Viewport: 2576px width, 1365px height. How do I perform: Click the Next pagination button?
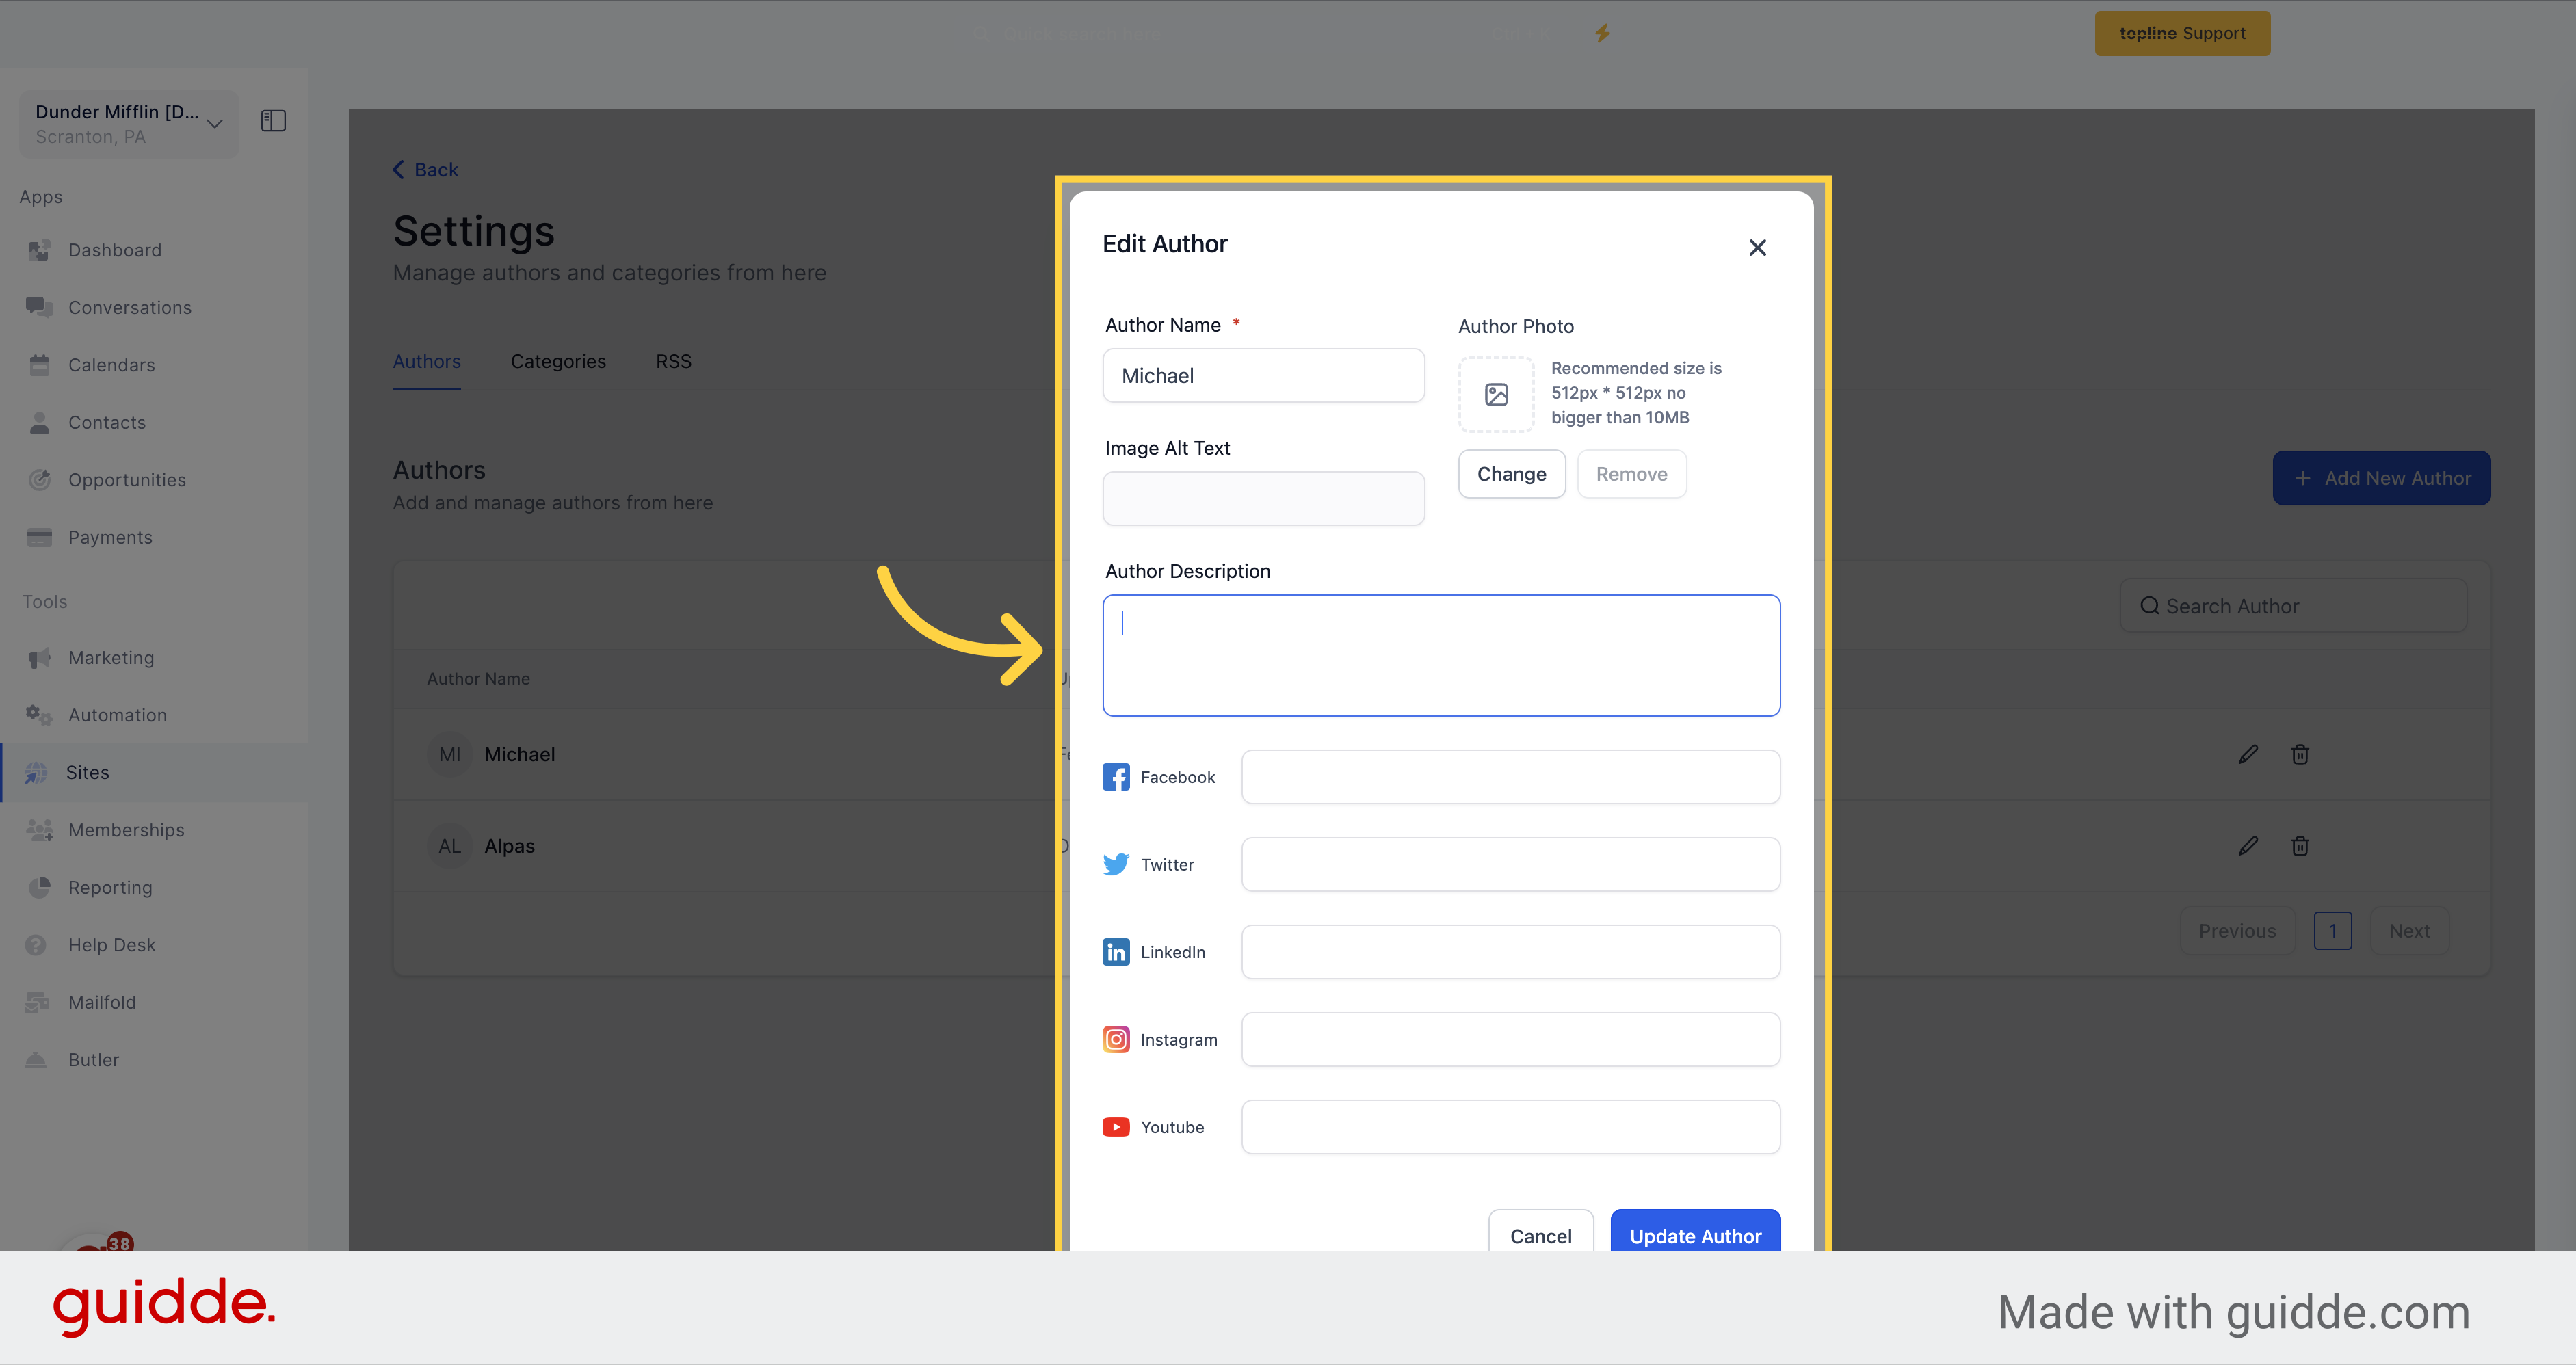(x=2409, y=931)
